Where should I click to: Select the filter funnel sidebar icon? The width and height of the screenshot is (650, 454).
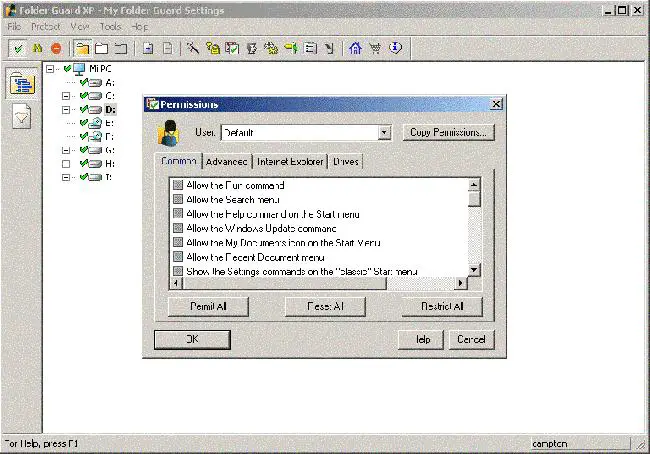click(22, 117)
